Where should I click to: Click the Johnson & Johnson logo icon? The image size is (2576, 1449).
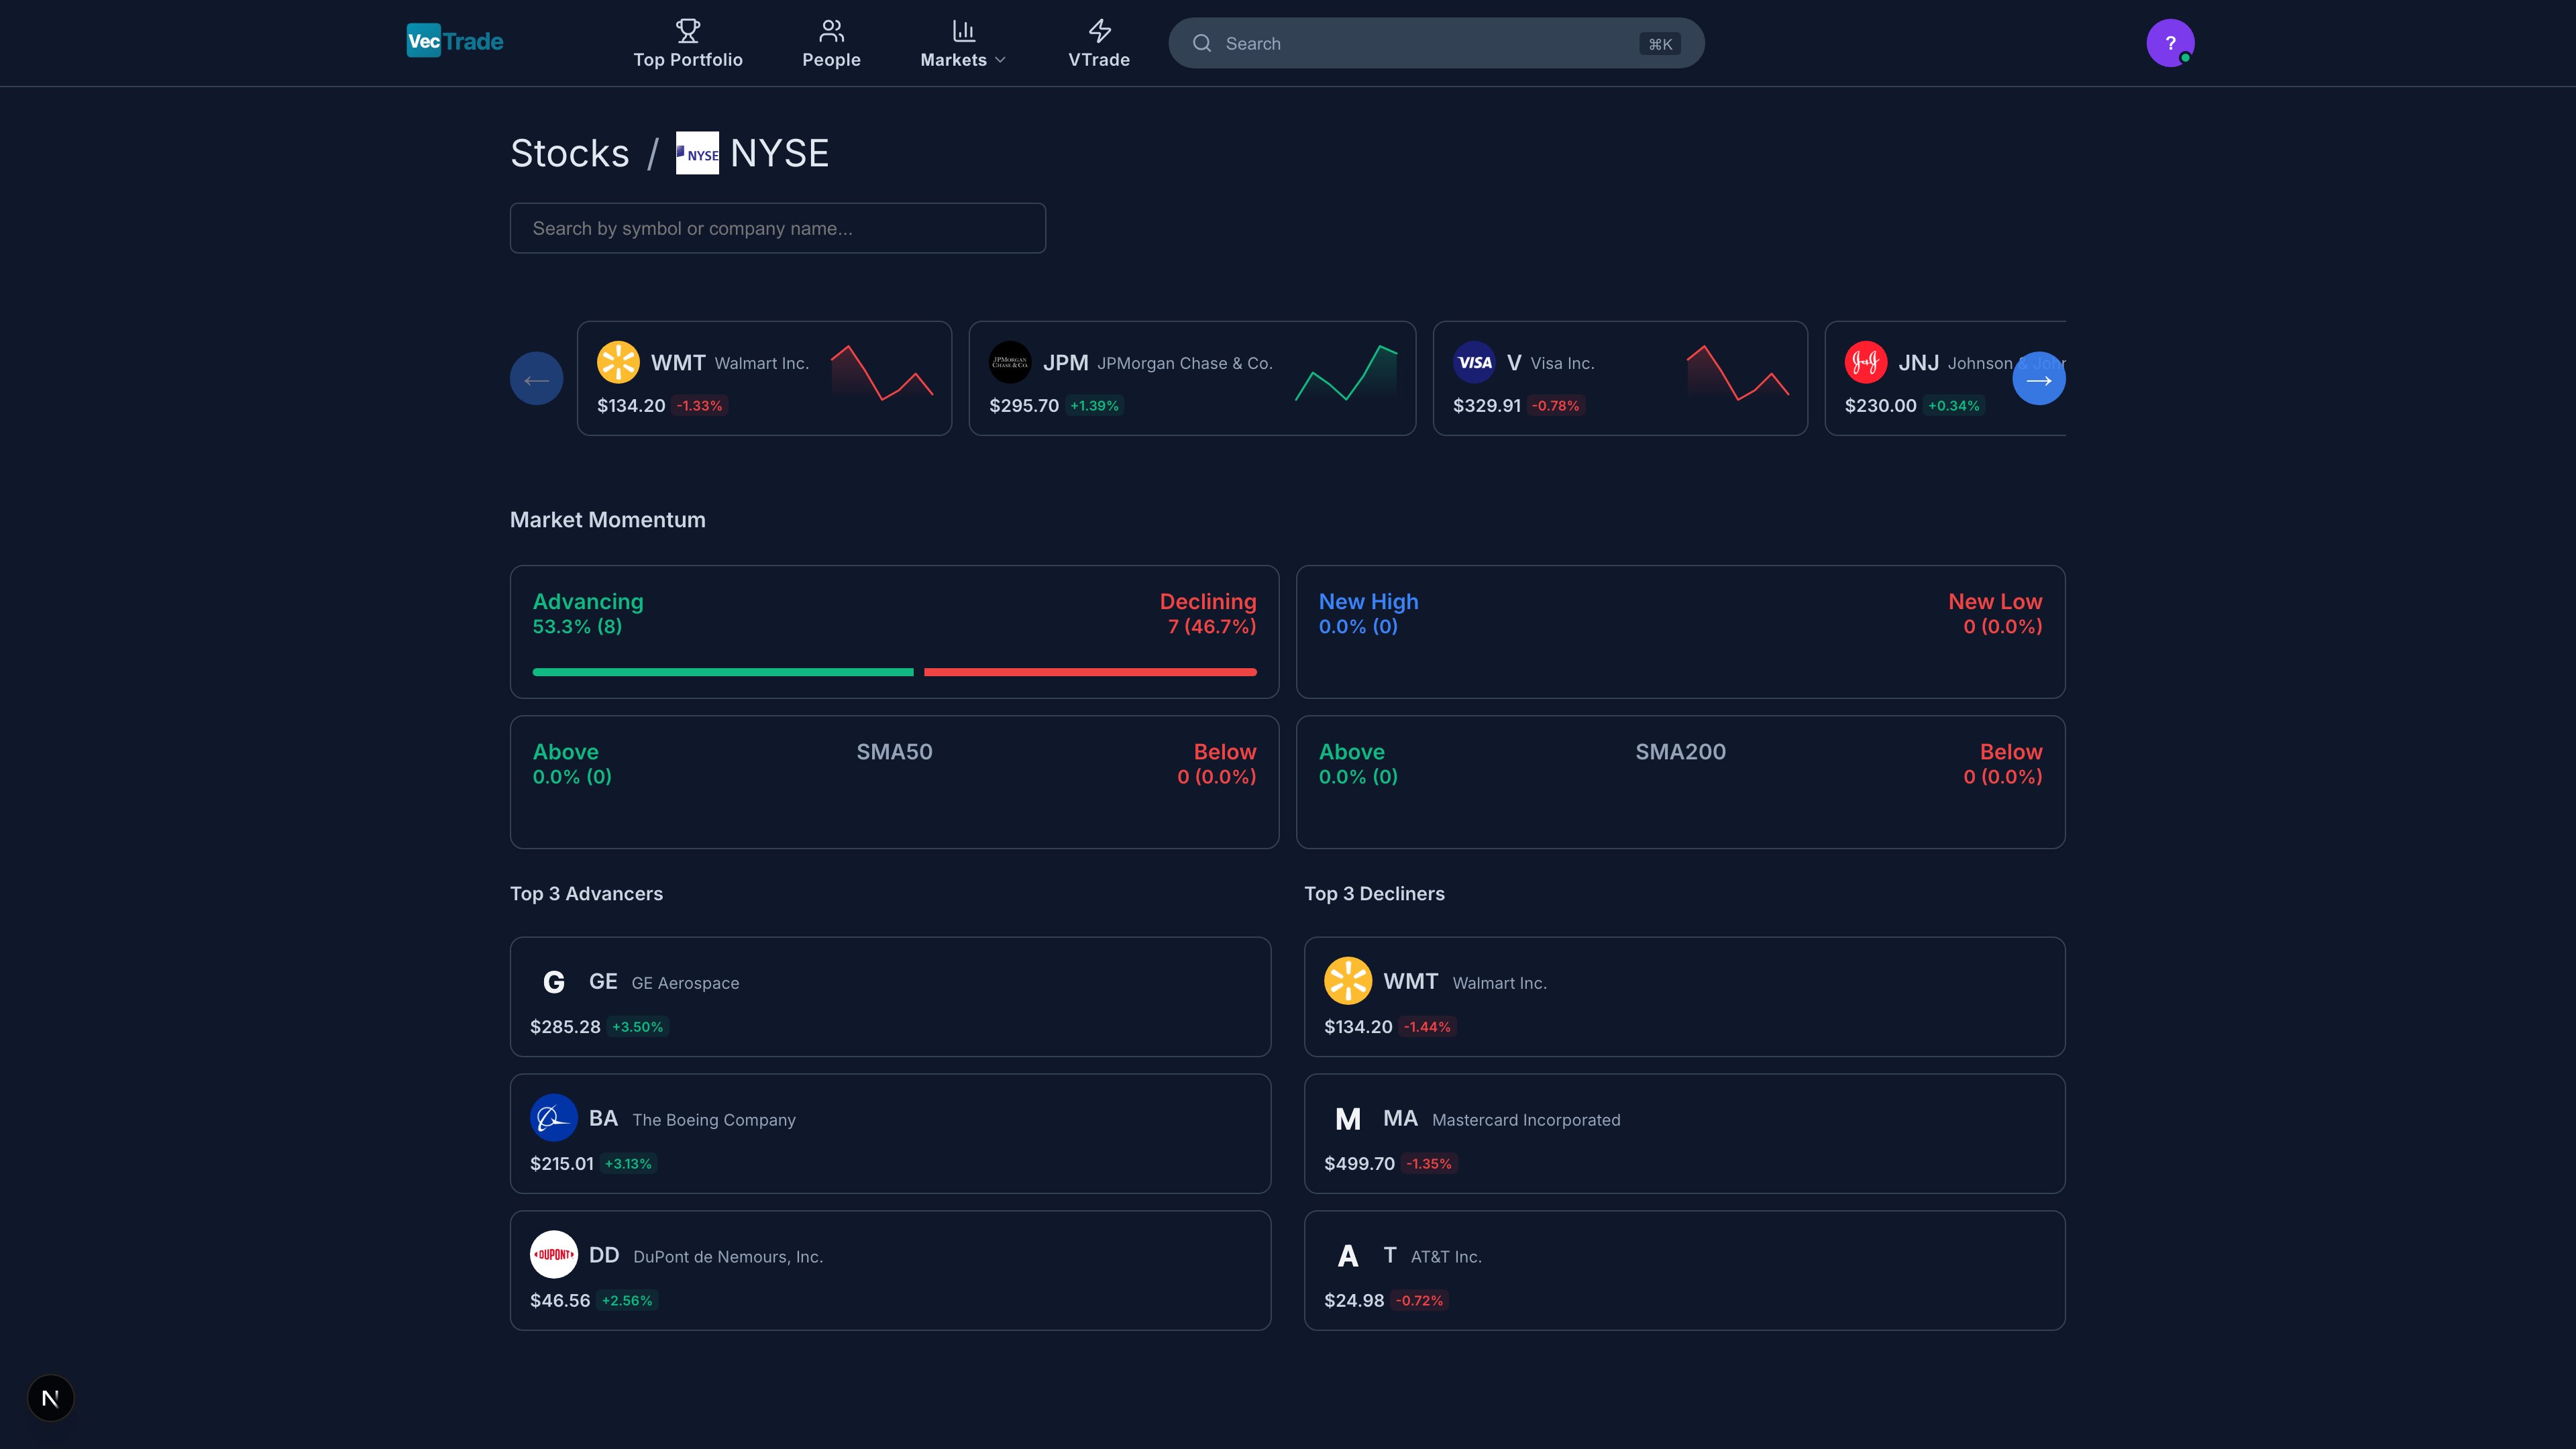point(1866,362)
